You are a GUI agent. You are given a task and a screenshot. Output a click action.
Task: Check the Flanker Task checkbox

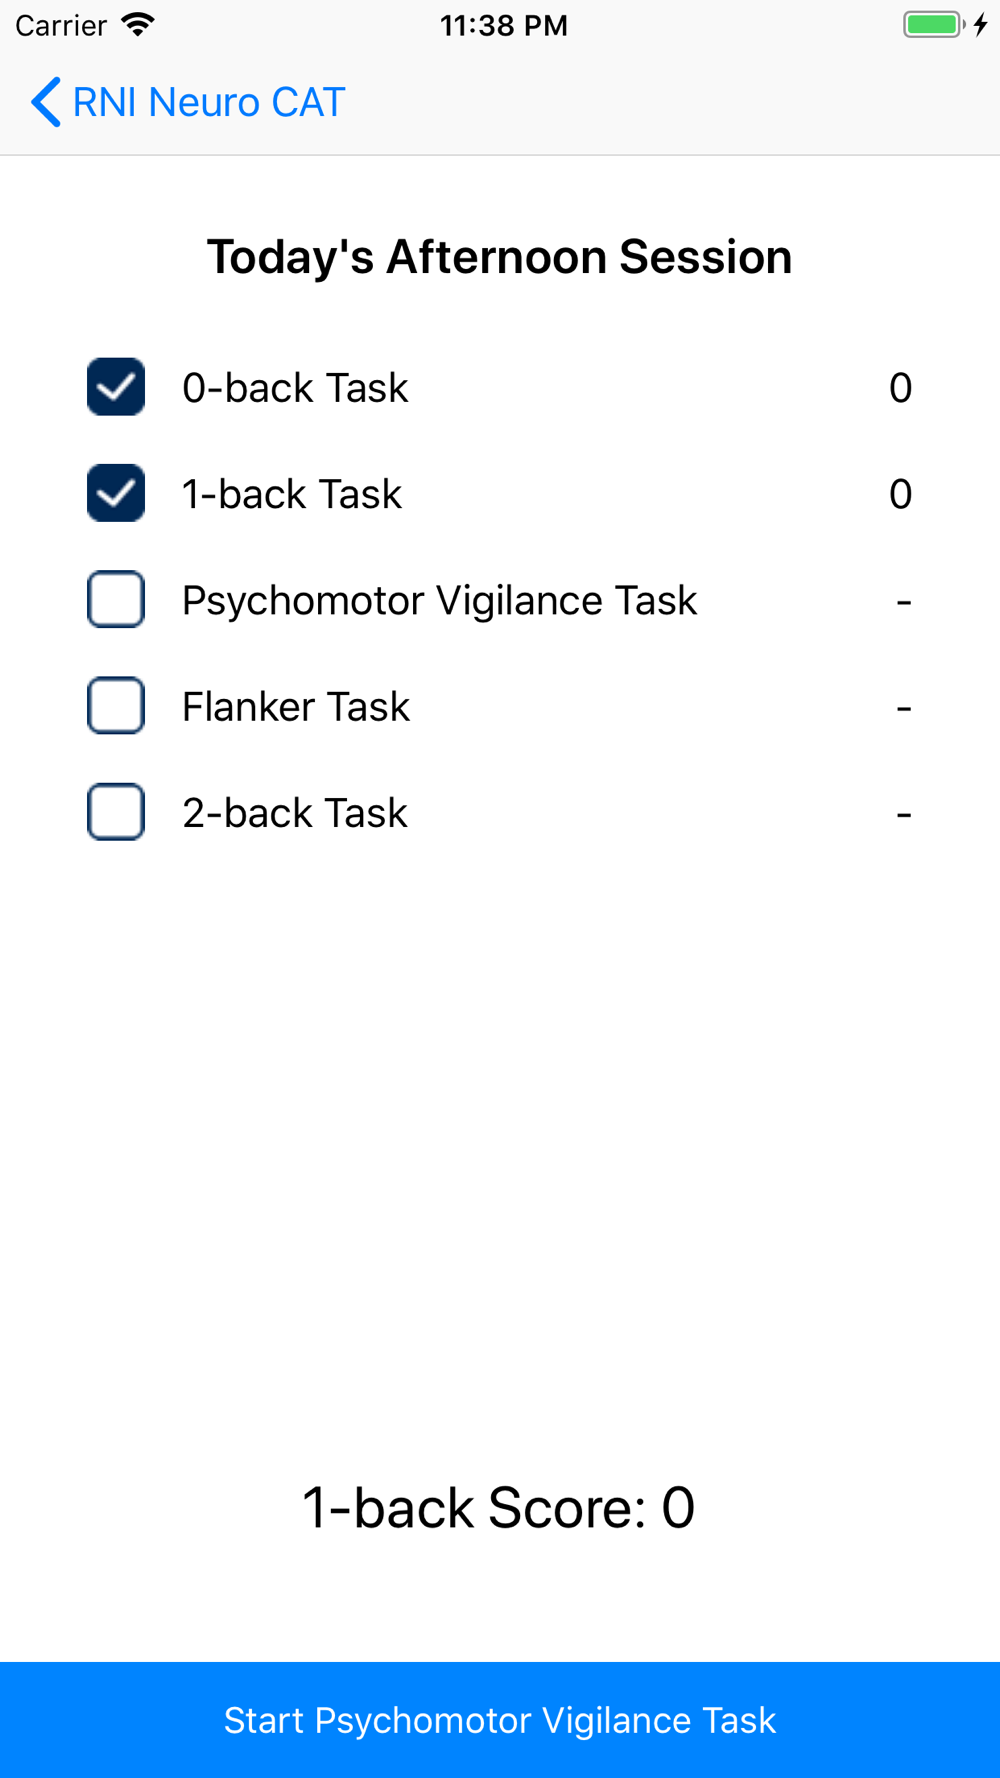[x=116, y=706]
